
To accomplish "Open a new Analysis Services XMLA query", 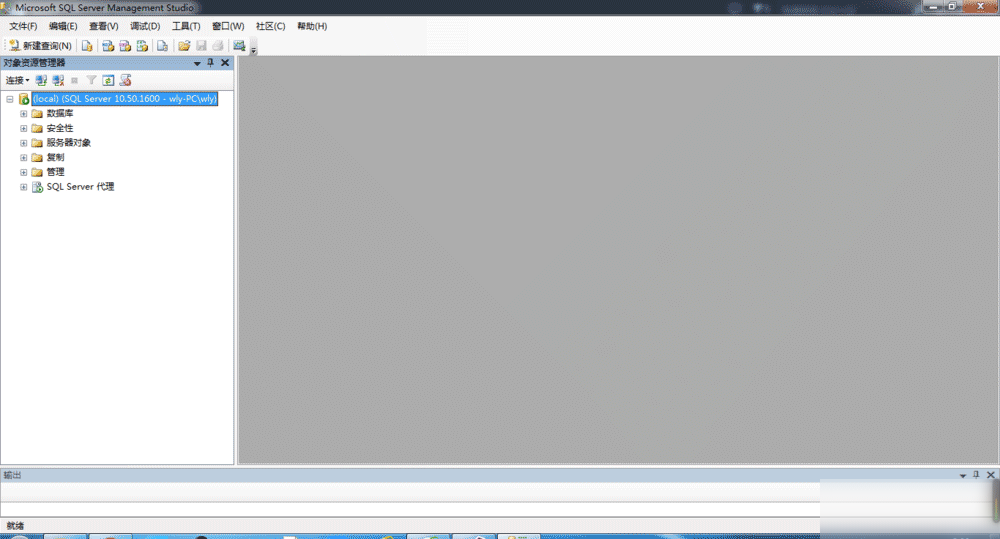I will coord(142,46).
